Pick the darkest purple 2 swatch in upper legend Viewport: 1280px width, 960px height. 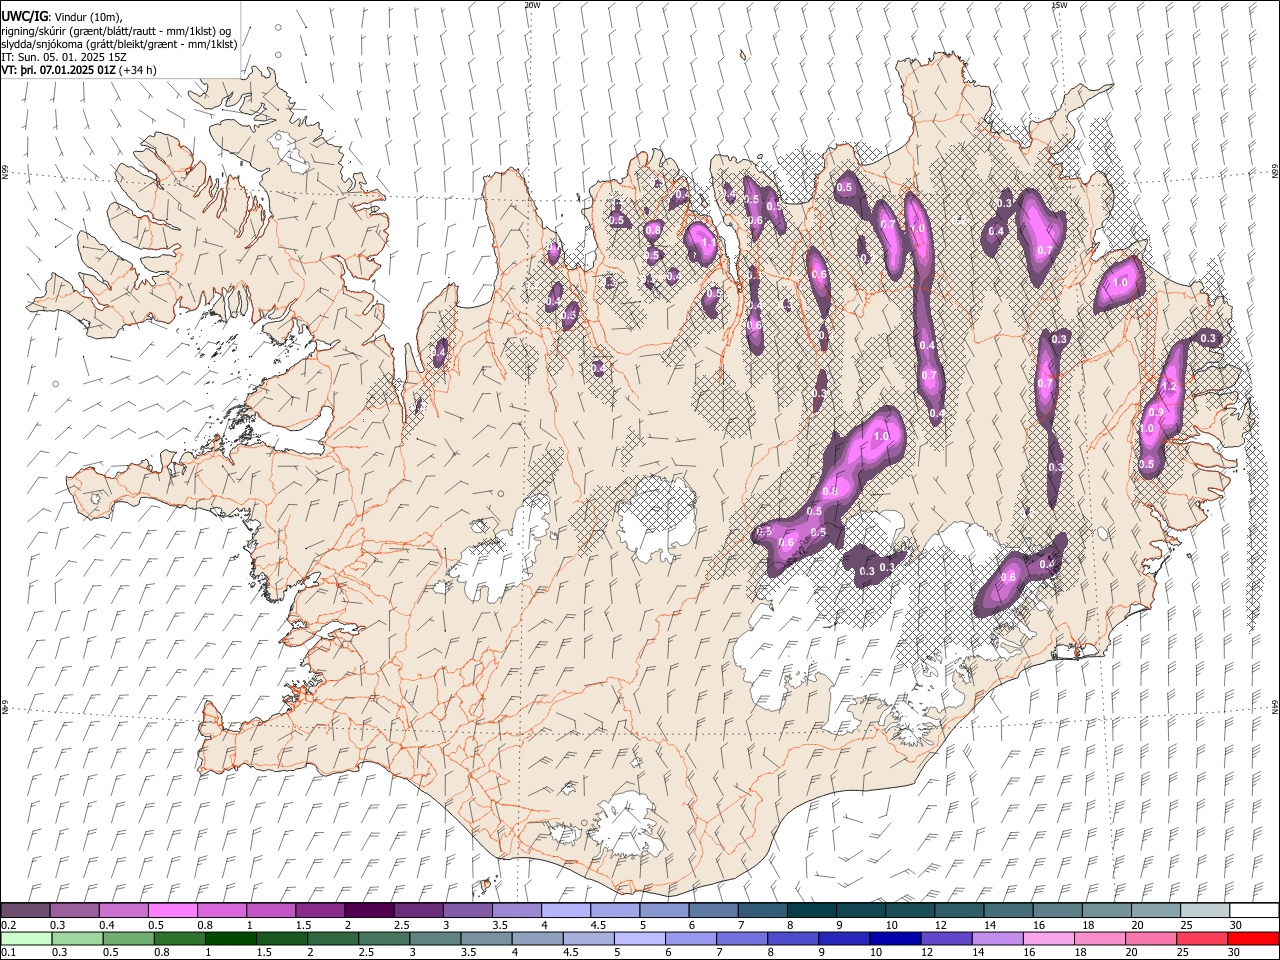(368, 911)
